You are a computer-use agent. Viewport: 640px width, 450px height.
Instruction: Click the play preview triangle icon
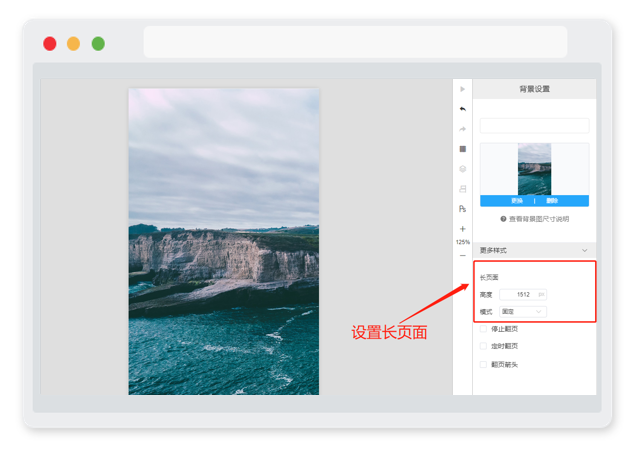[462, 89]
